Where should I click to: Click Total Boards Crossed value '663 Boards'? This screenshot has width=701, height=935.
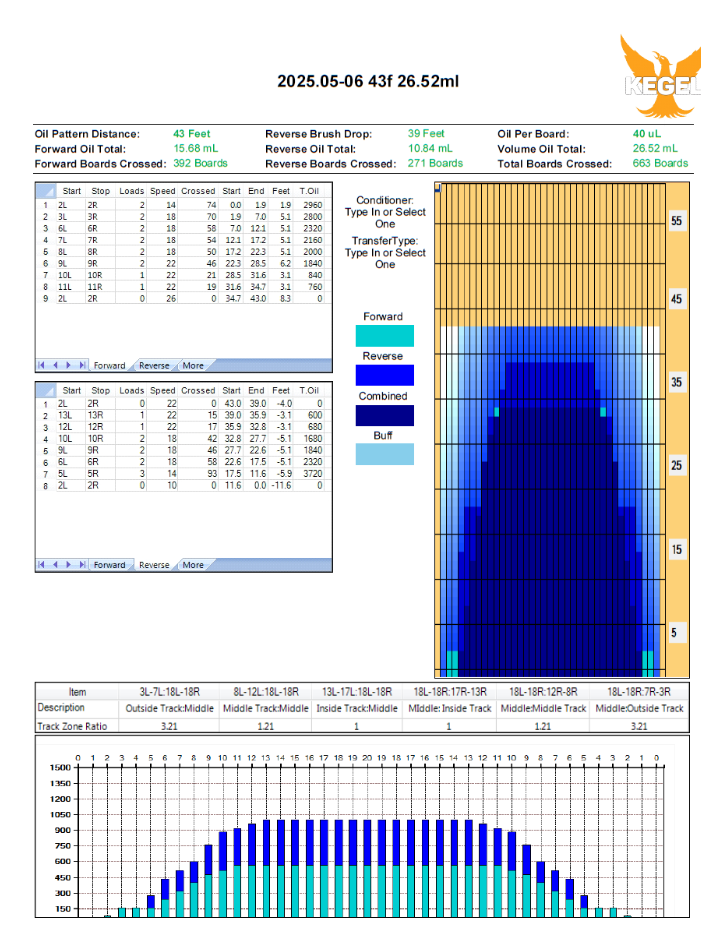point(660,163)
